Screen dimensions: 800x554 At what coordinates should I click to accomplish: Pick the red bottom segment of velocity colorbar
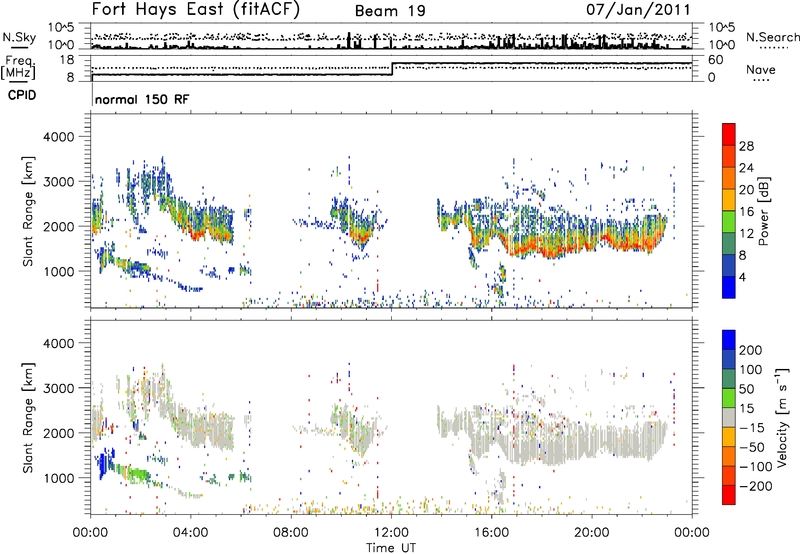tap(729, 495)
